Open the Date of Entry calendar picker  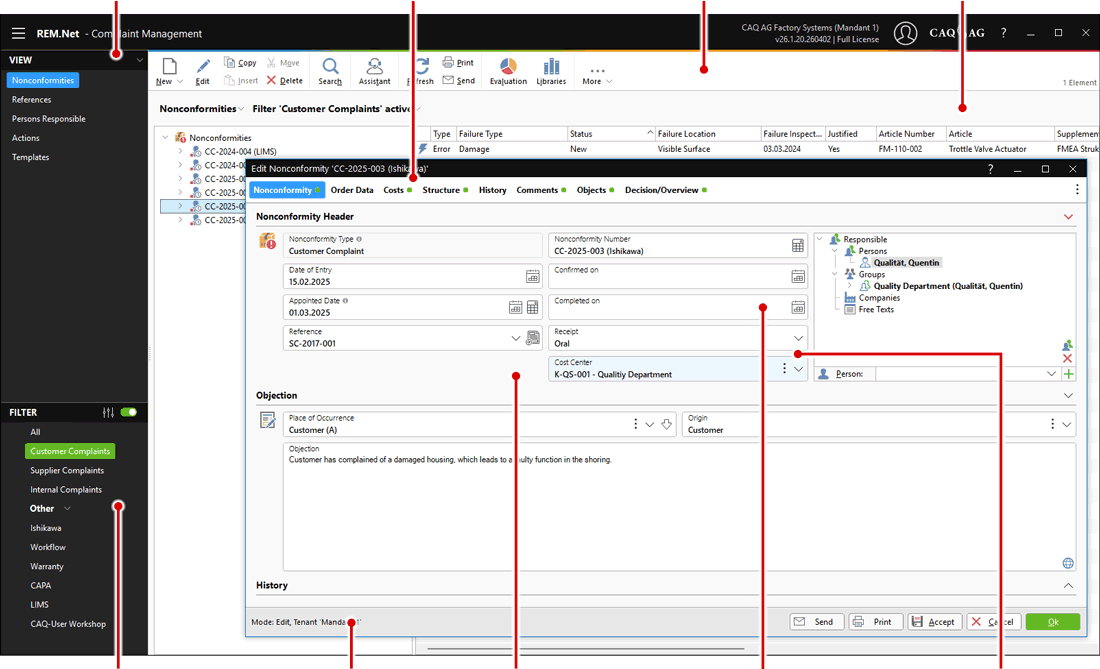532,276
